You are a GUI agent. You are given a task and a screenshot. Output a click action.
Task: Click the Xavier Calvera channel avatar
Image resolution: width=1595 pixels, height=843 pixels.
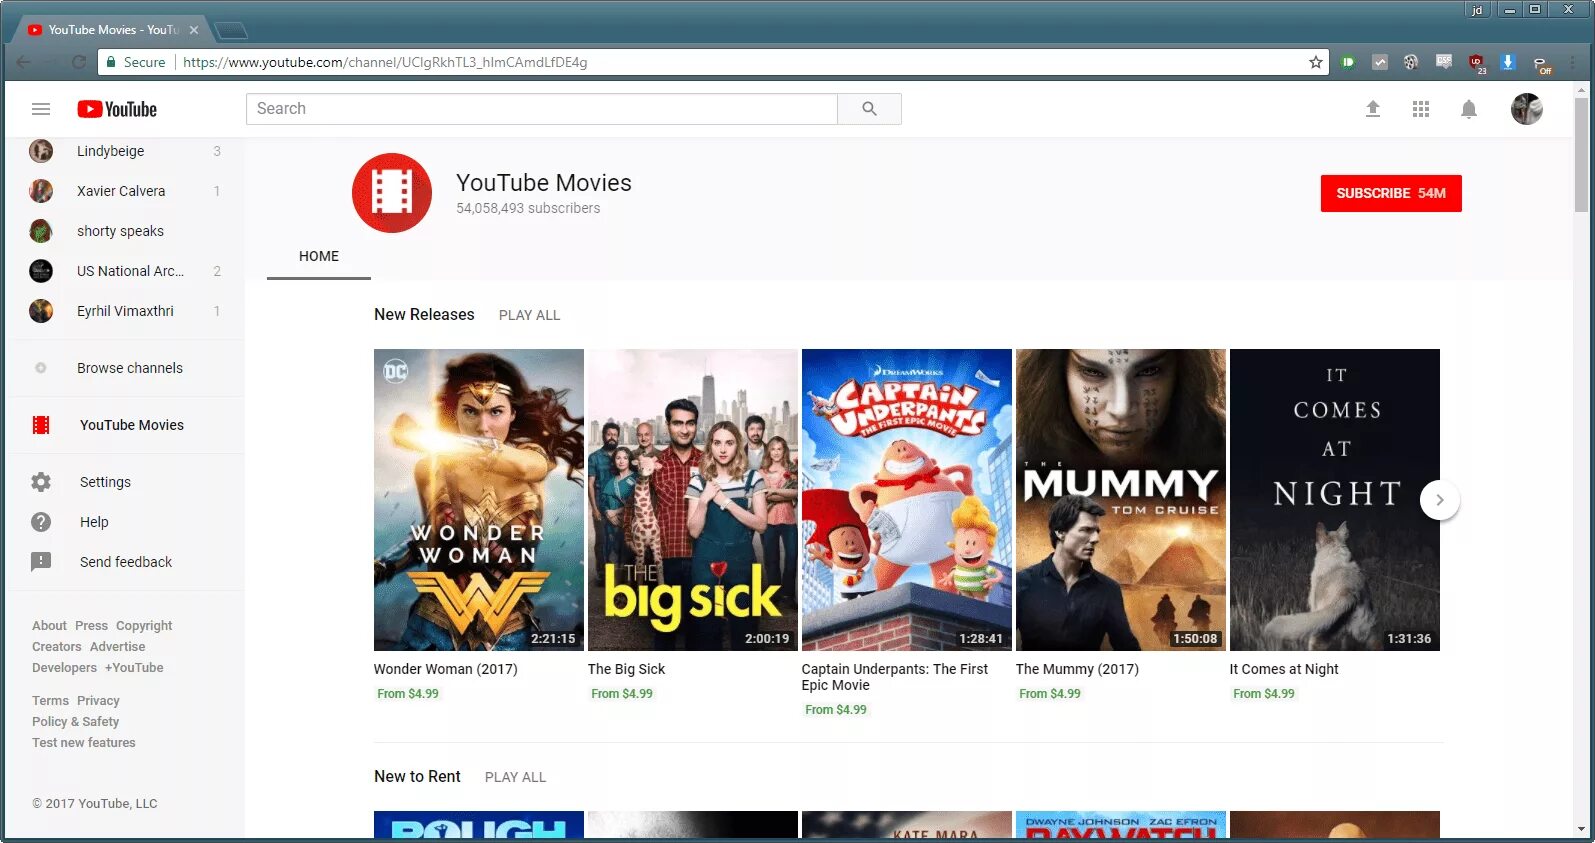click(x=41, y=191)
